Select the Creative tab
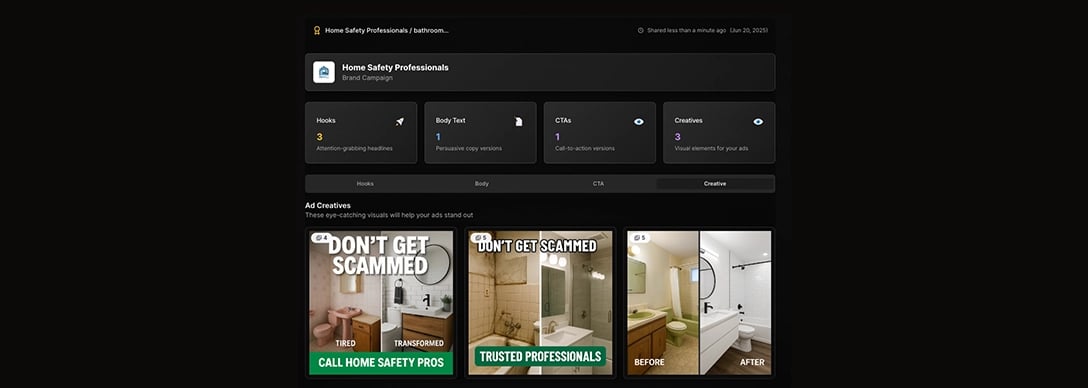 [x=715, y=184]
